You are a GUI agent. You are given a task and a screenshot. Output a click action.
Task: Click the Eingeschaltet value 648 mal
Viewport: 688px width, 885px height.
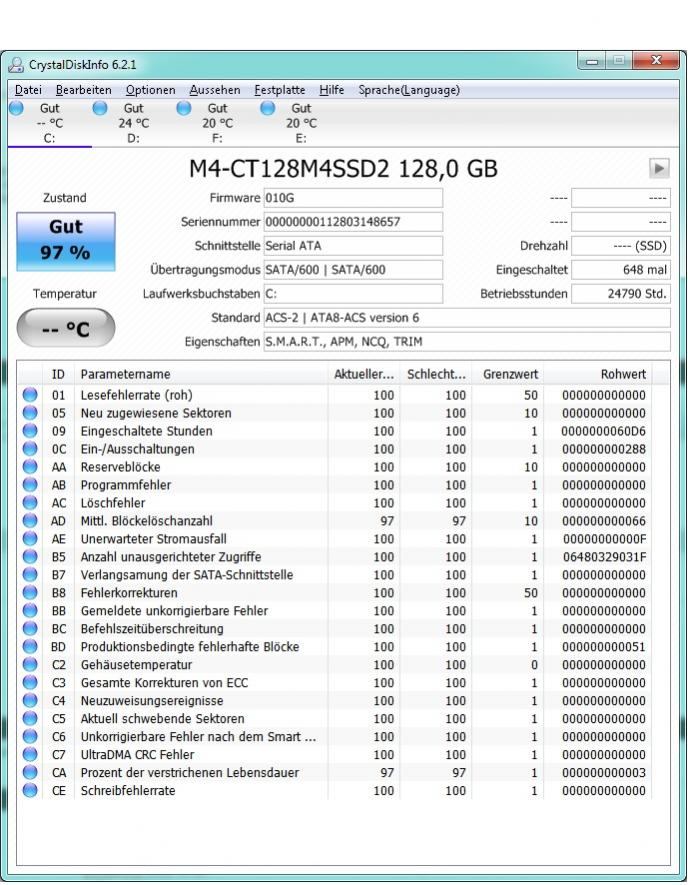pyautogui.click(x=621, y=270)
